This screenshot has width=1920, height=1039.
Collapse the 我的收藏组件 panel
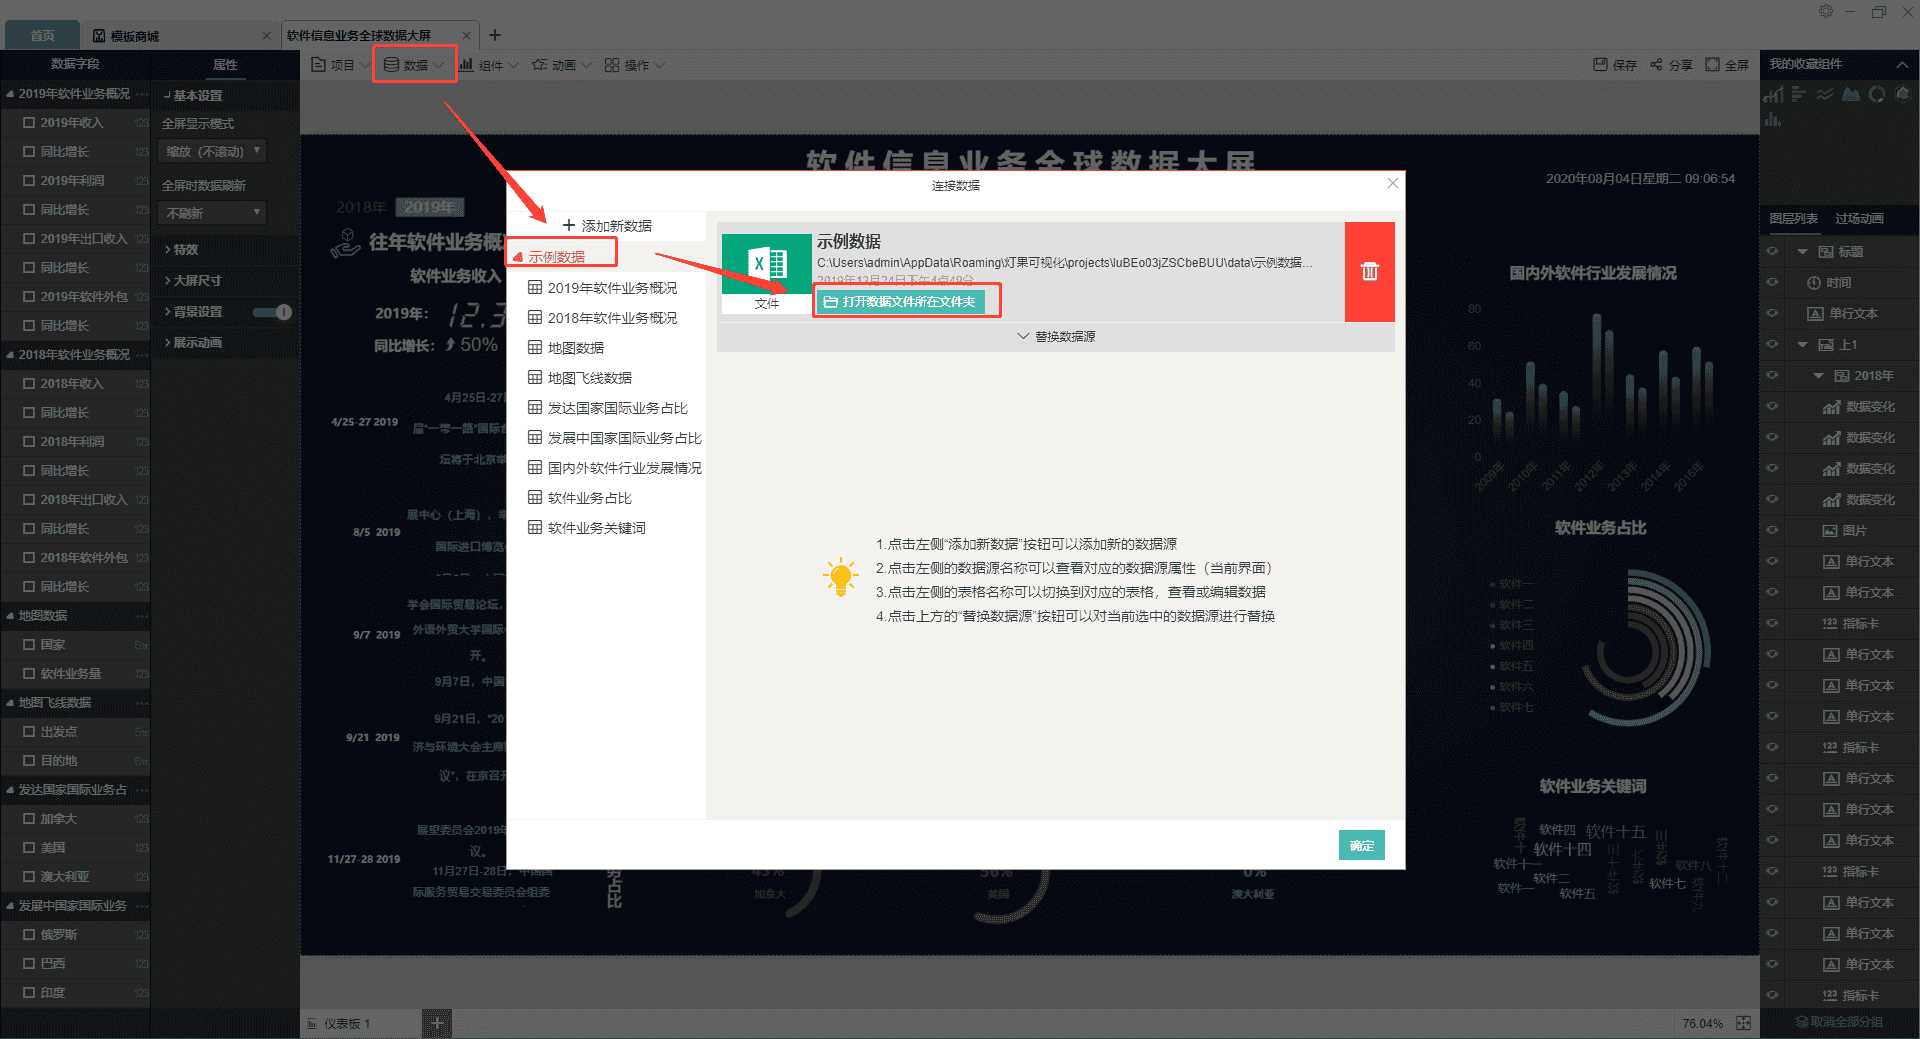(x=1901, y=64)
